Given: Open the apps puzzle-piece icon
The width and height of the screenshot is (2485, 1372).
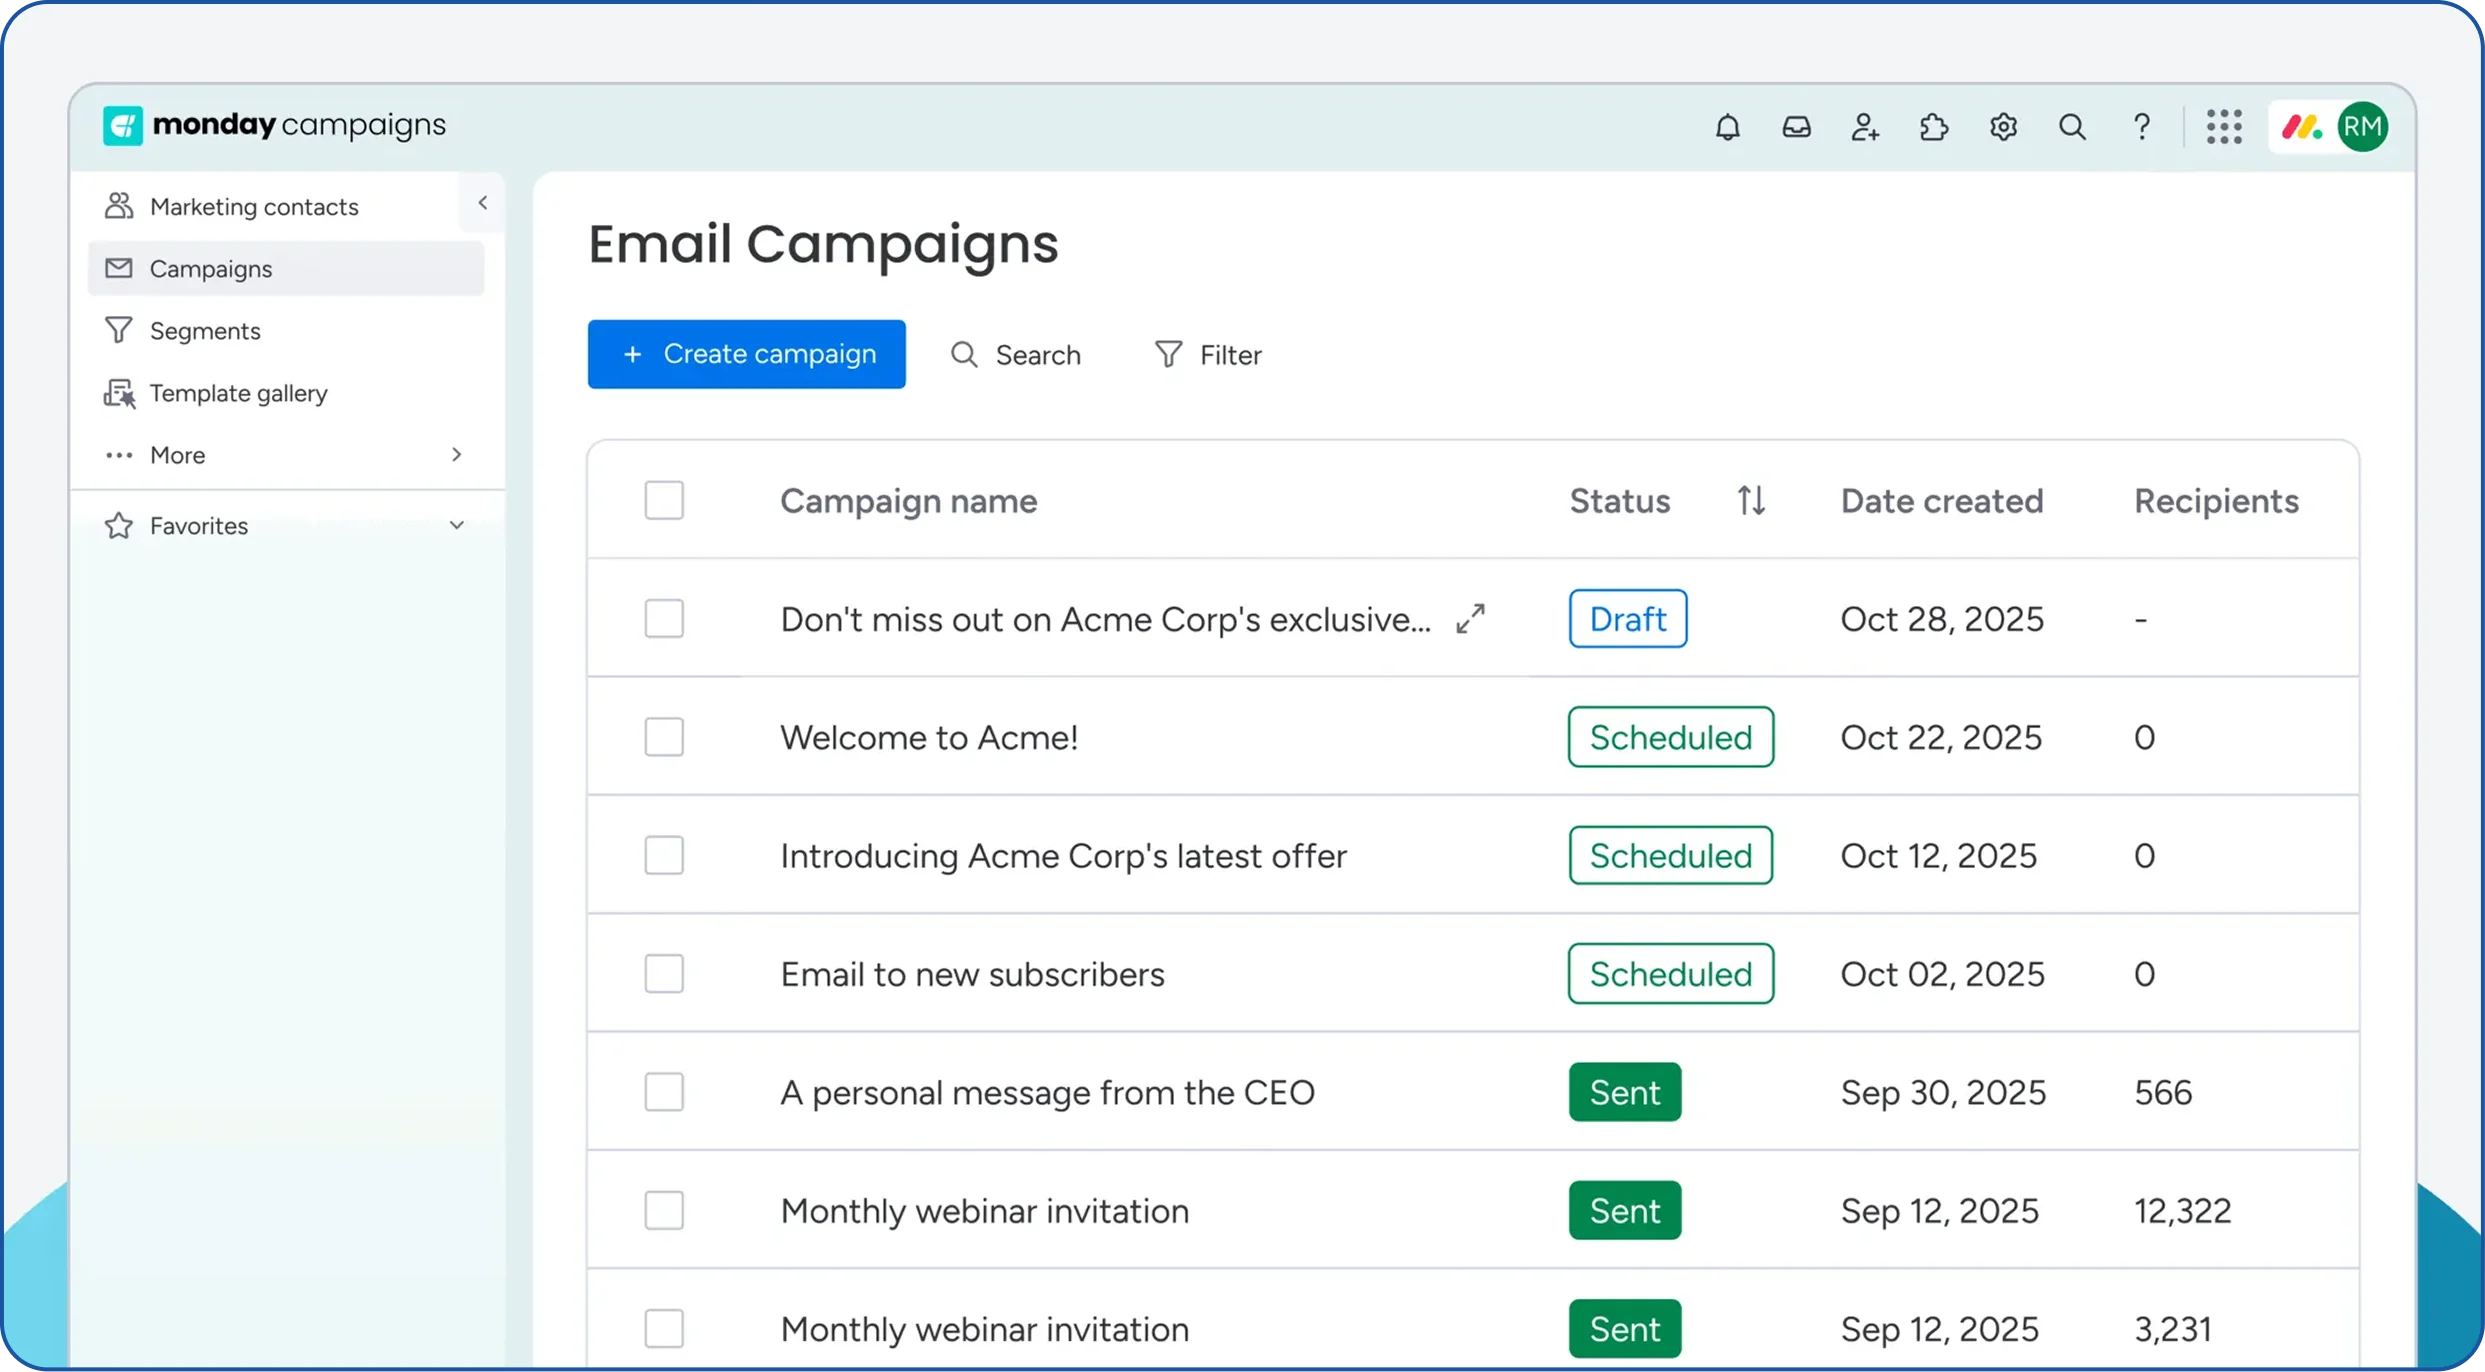Looking at the screenshot, I should pos(1934,127).
